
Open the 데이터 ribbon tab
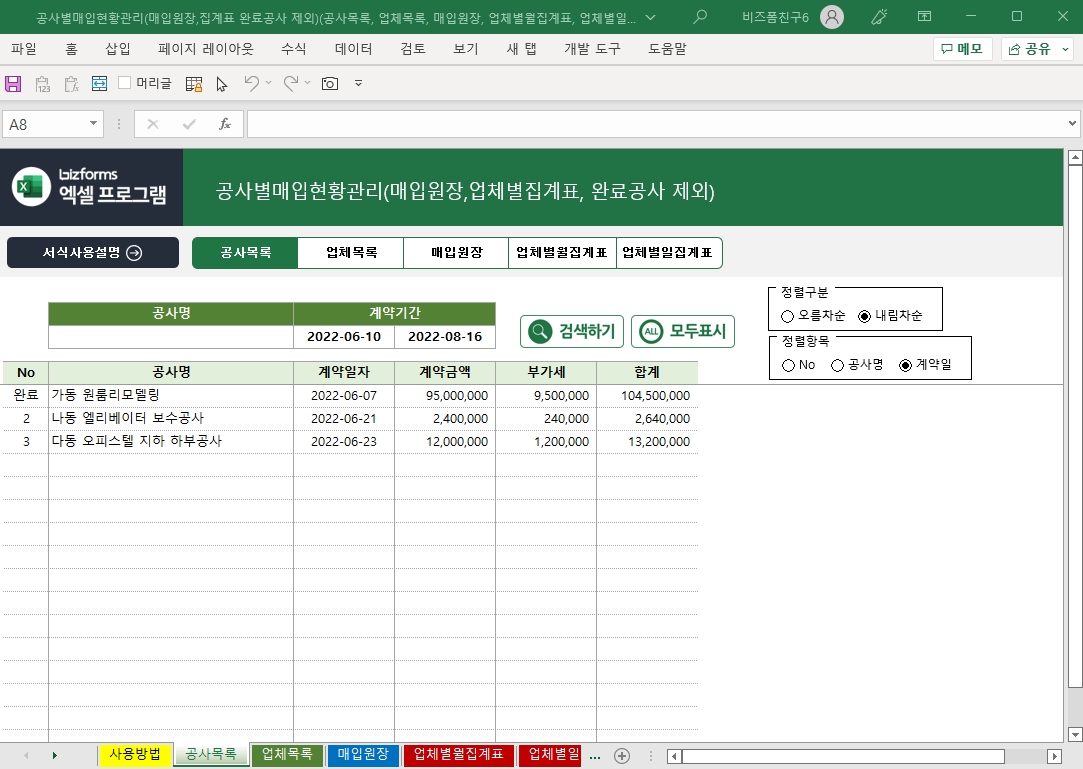(353, 49)
